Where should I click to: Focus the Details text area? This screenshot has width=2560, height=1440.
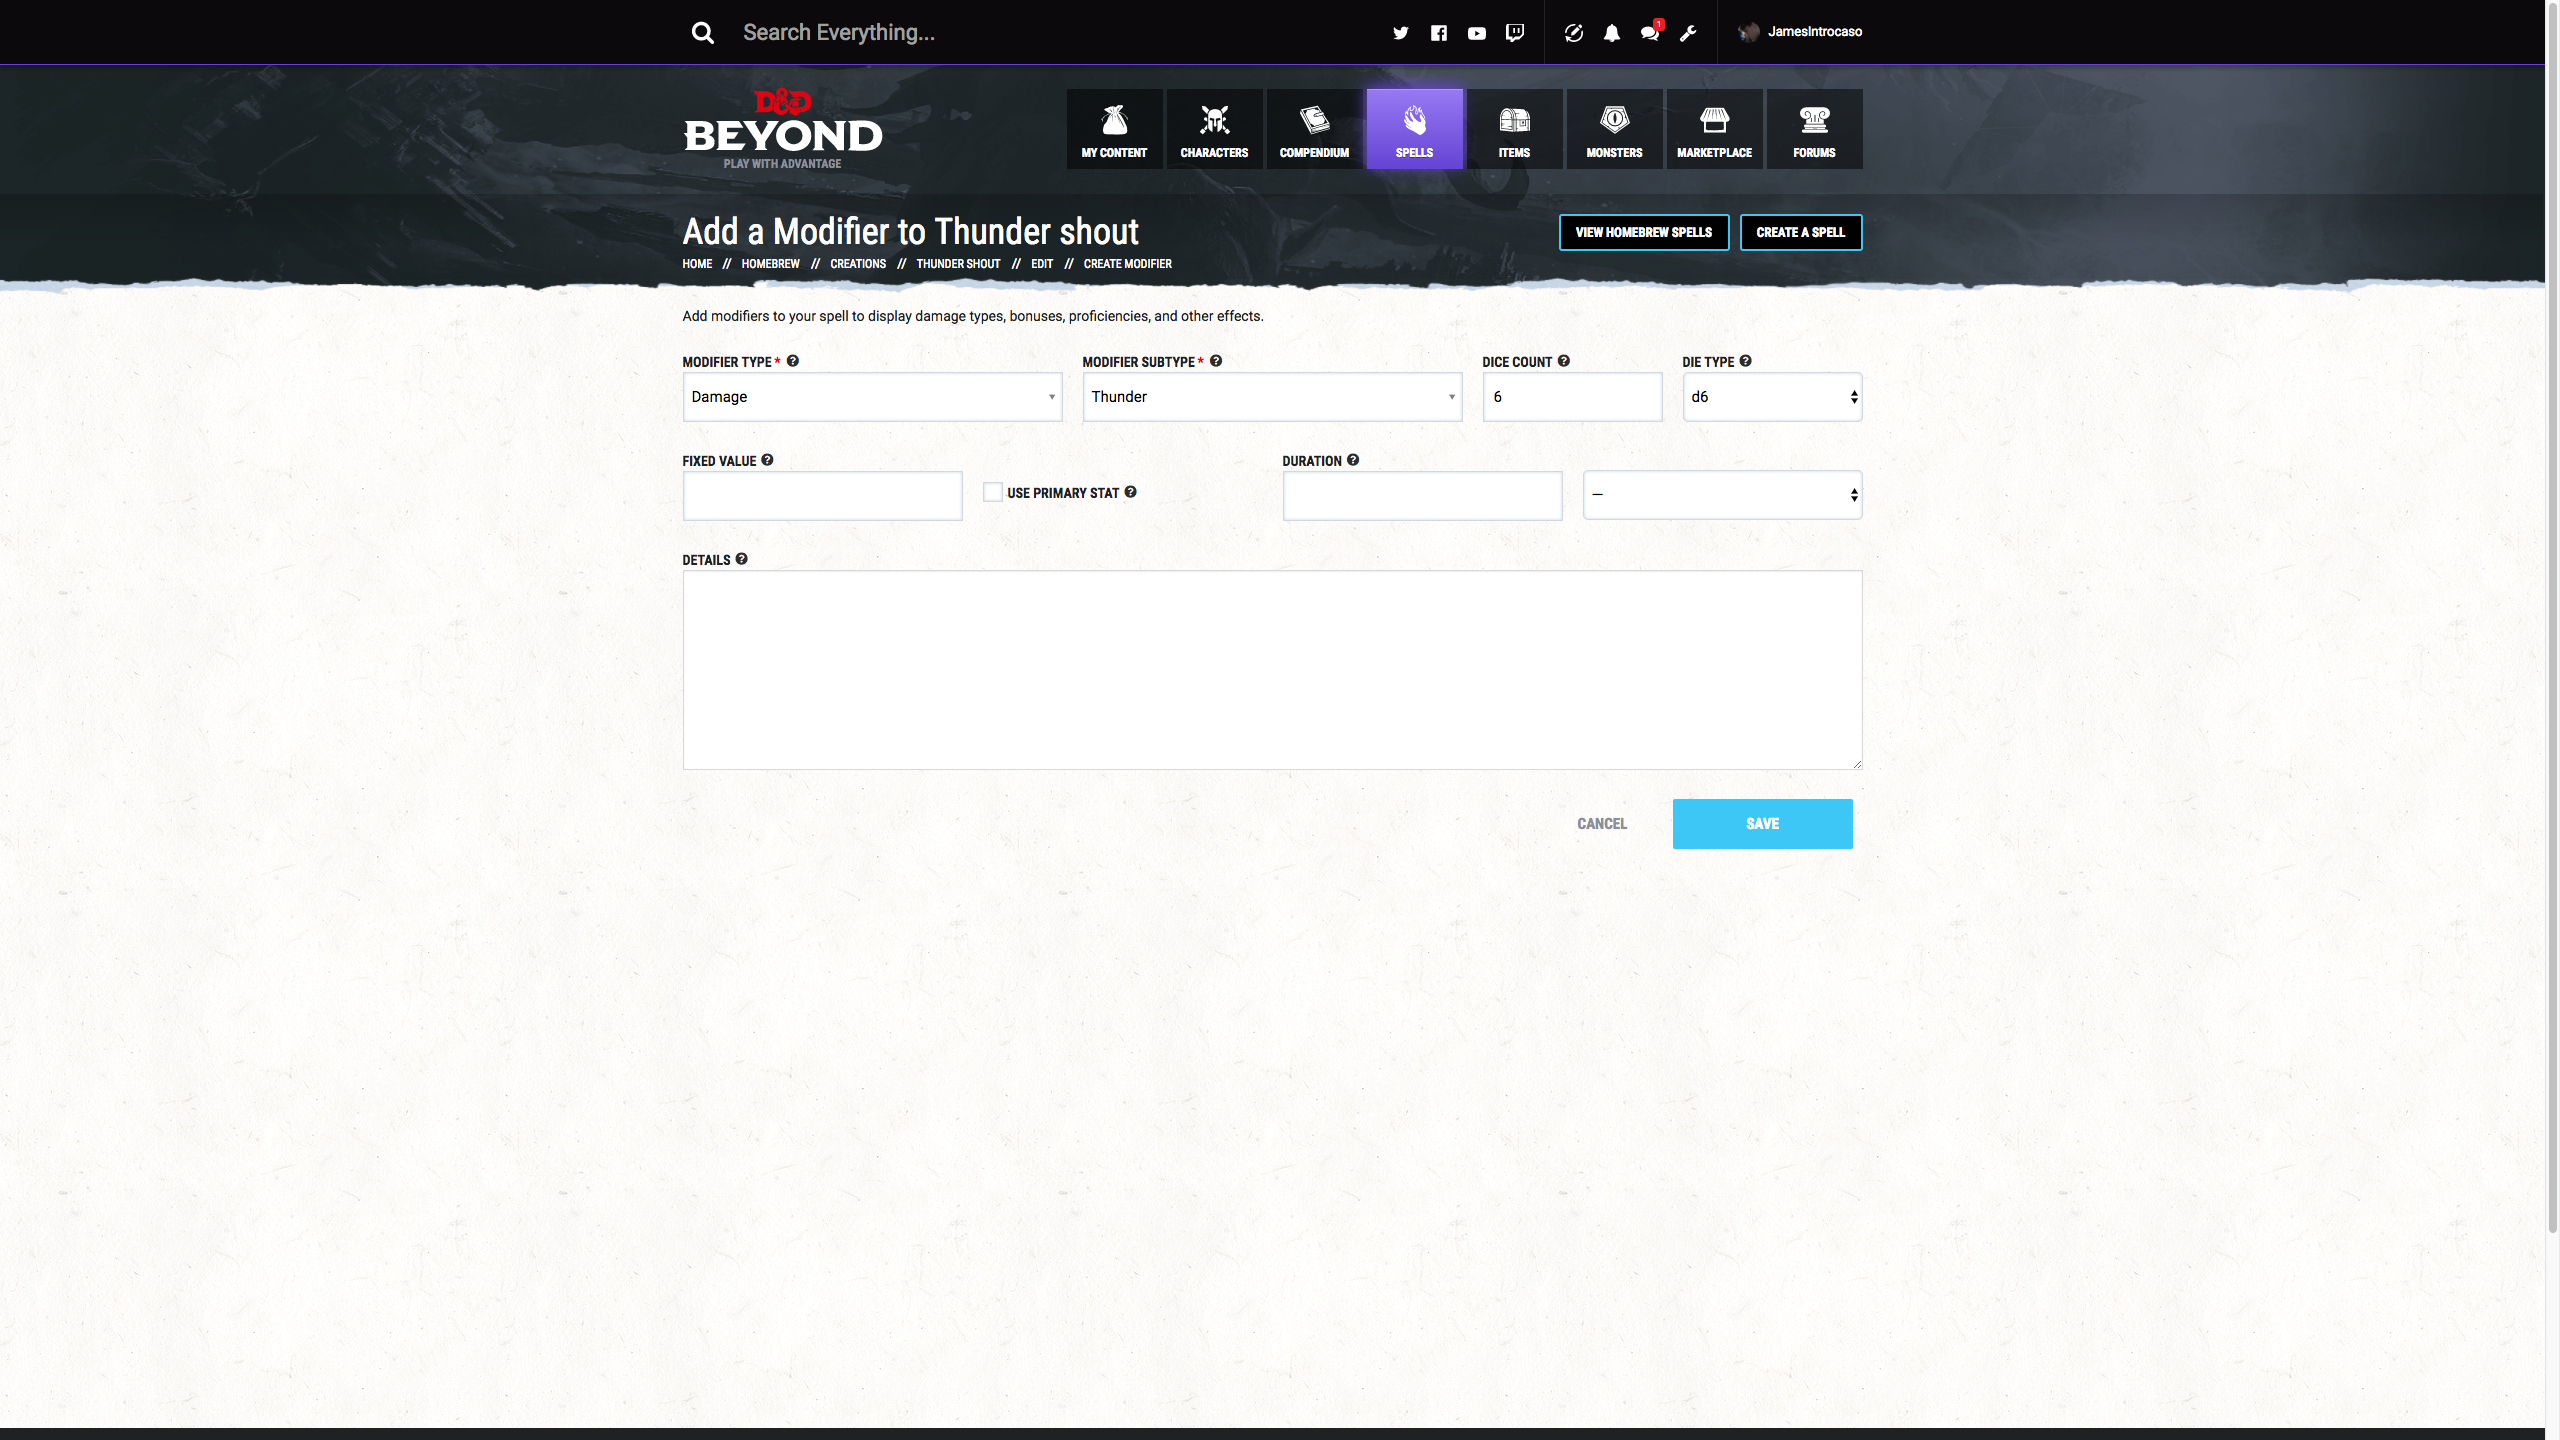pos(1273,670)
